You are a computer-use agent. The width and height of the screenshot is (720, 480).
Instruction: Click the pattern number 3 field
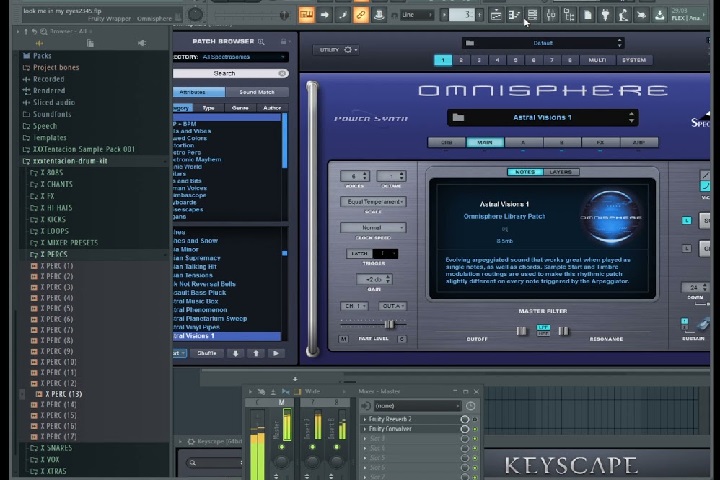[x=462, y=15]
